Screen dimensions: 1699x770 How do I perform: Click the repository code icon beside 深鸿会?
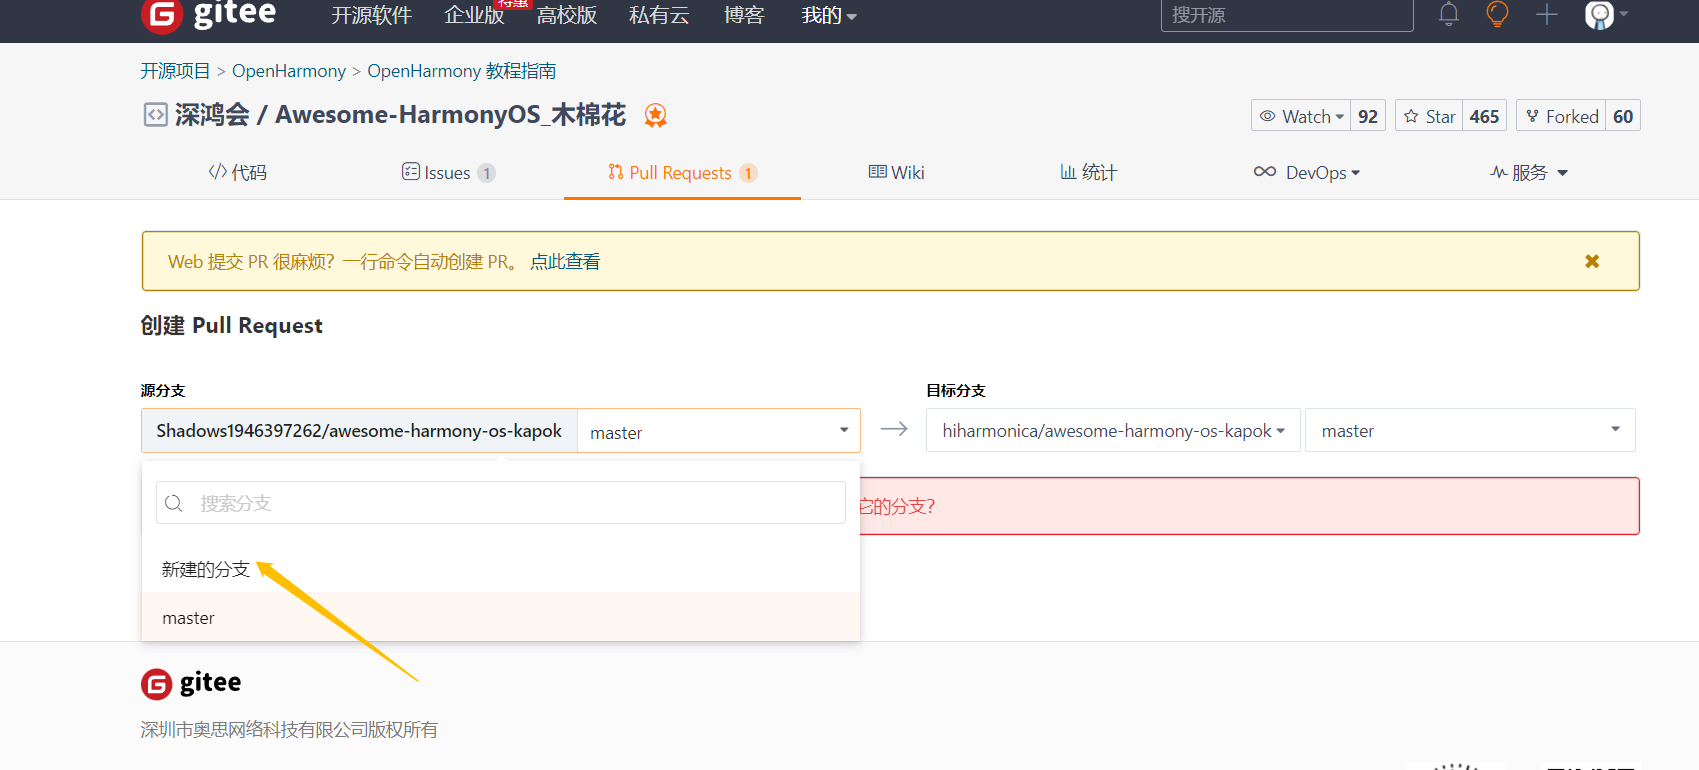pyautogui.click(x=155, y=115)
